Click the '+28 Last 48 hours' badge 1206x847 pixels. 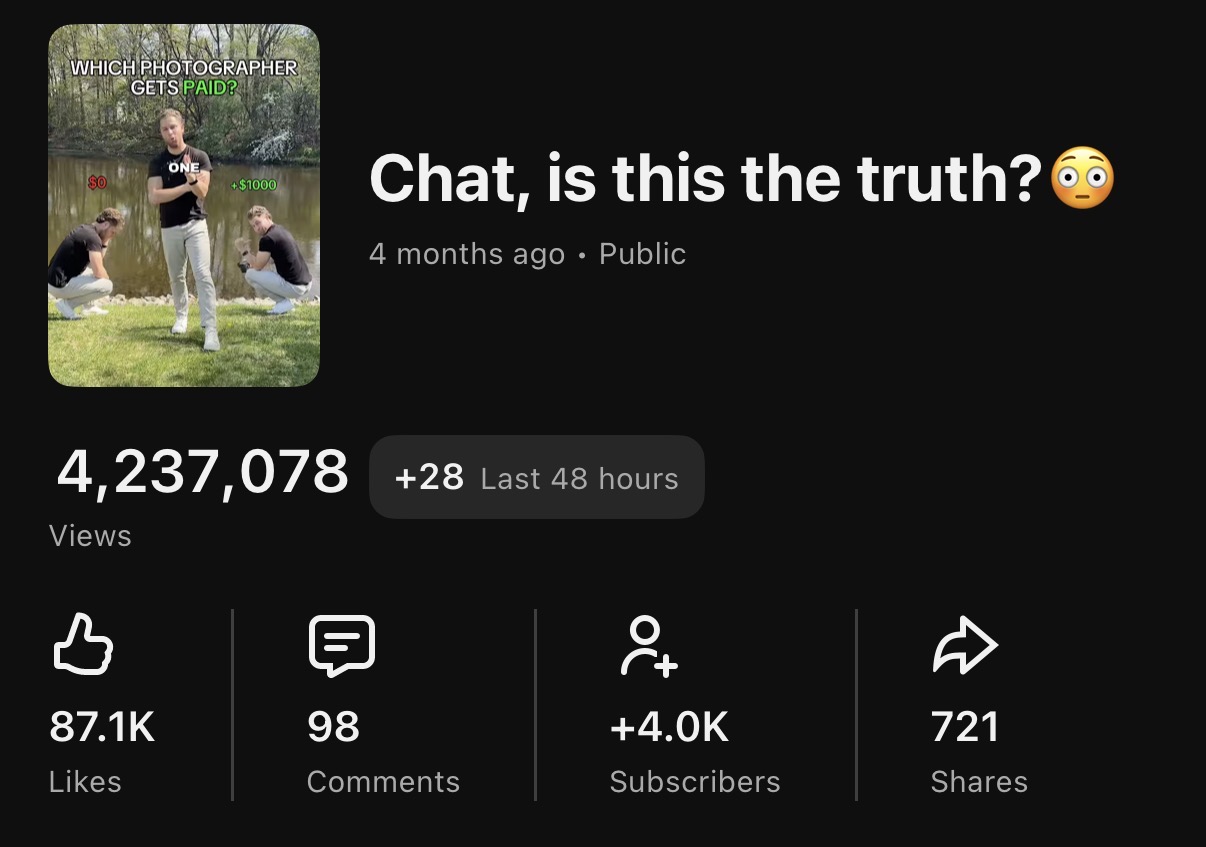tap(536, 477)
